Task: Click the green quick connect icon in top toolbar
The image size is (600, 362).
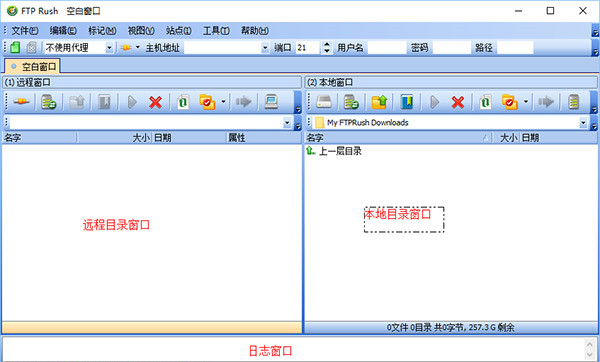Action: click(x=15, y=47)
